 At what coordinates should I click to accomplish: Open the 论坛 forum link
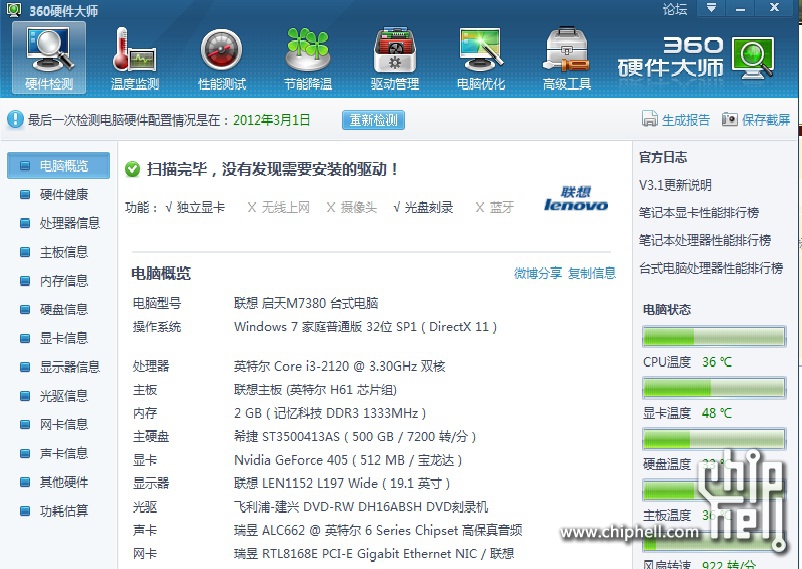pos(675,9)
